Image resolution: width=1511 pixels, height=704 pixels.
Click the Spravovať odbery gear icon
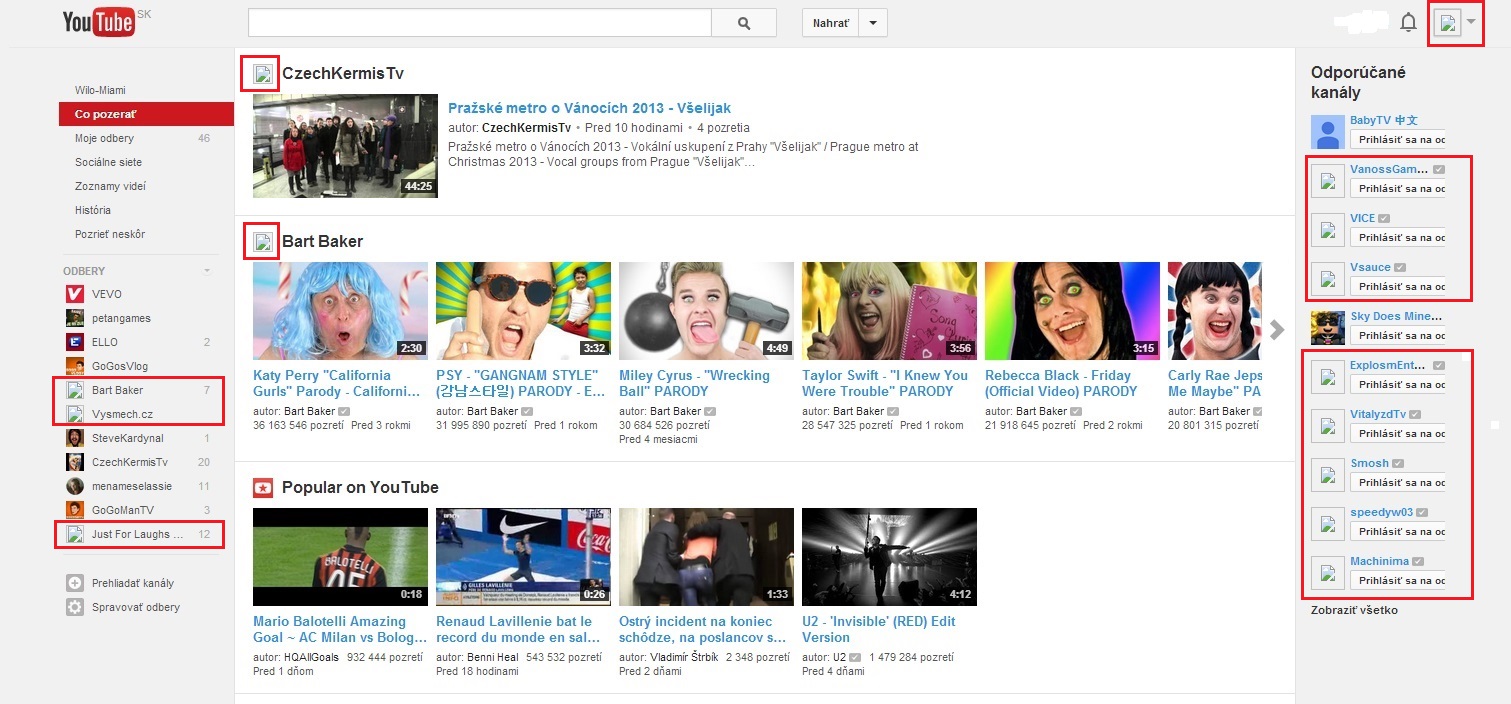tap(74, 607)
